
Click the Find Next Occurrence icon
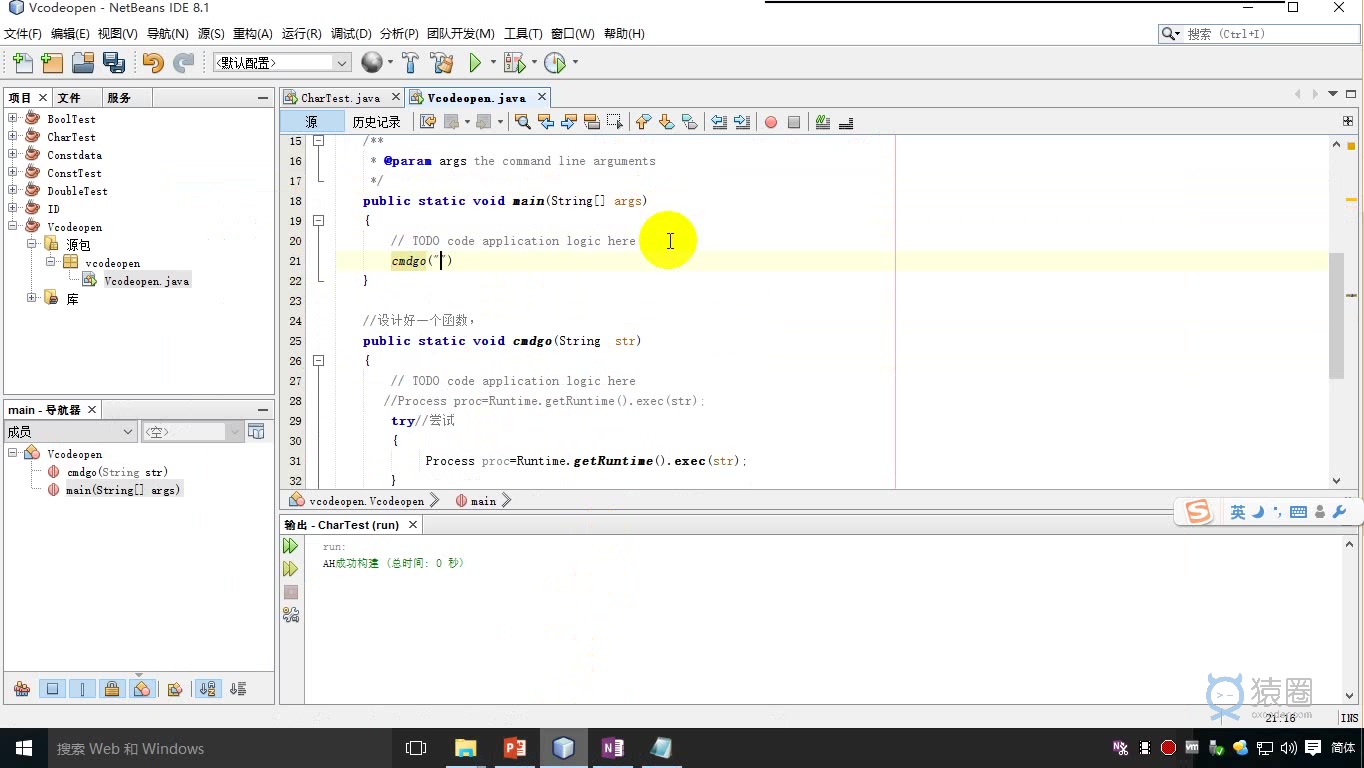pyautogui.click(x=568, y=122)
